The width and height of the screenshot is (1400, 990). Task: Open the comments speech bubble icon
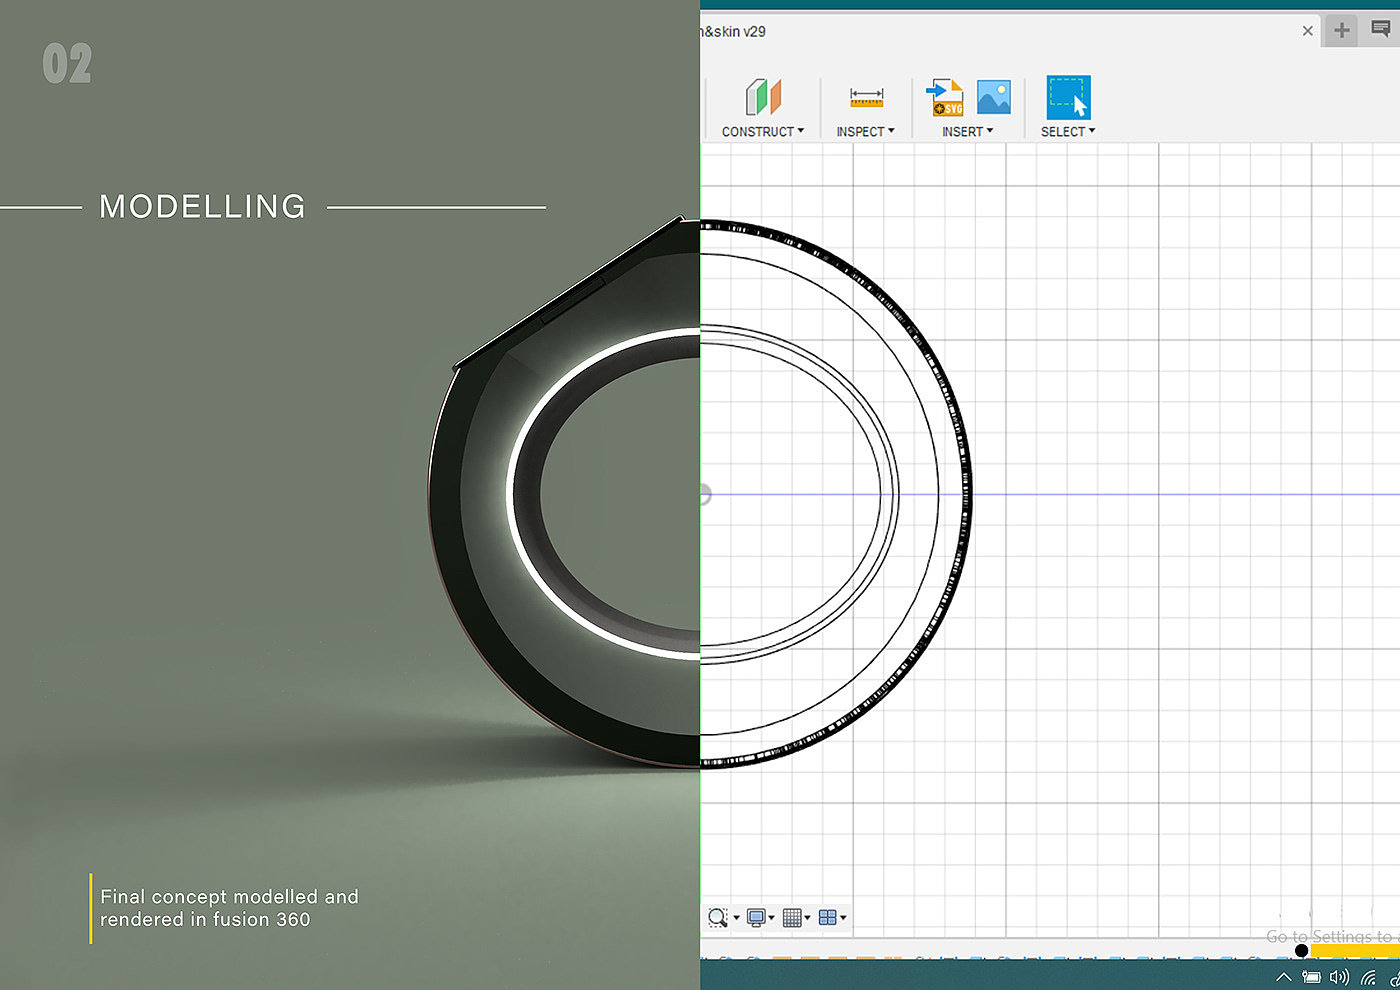point(1381,30)
